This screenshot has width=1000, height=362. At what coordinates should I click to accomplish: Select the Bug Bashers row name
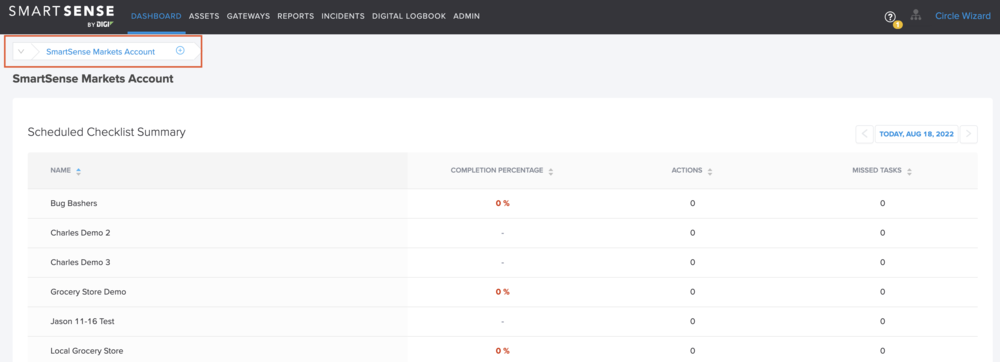[x=73, y=203]
